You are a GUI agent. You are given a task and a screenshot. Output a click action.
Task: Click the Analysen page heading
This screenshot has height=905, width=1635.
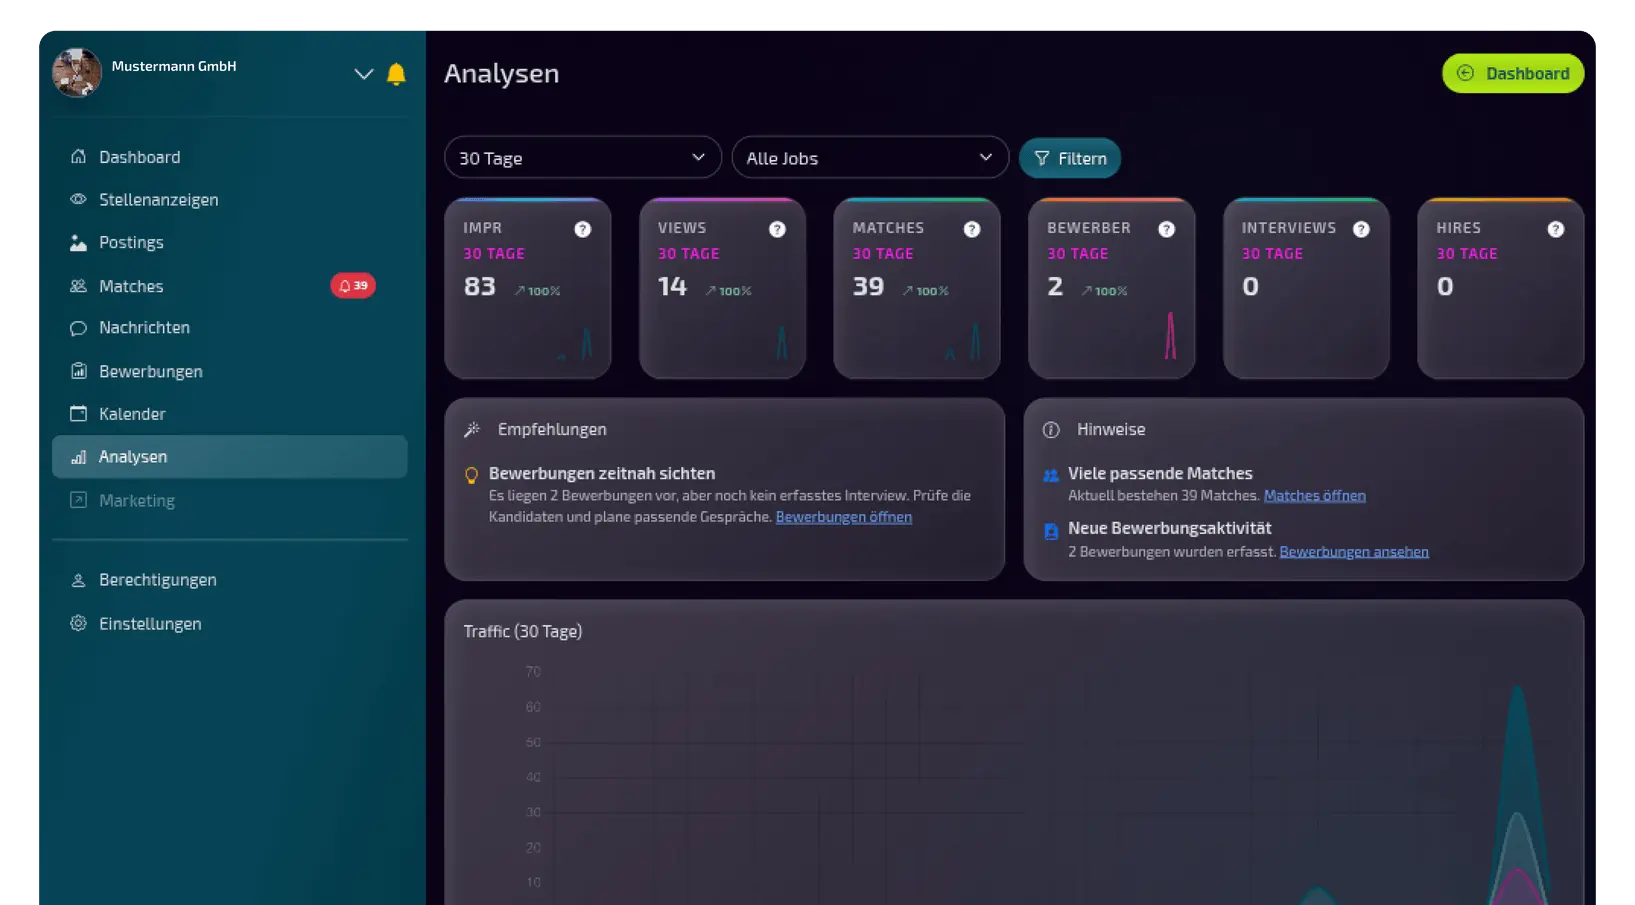point(502,74)
